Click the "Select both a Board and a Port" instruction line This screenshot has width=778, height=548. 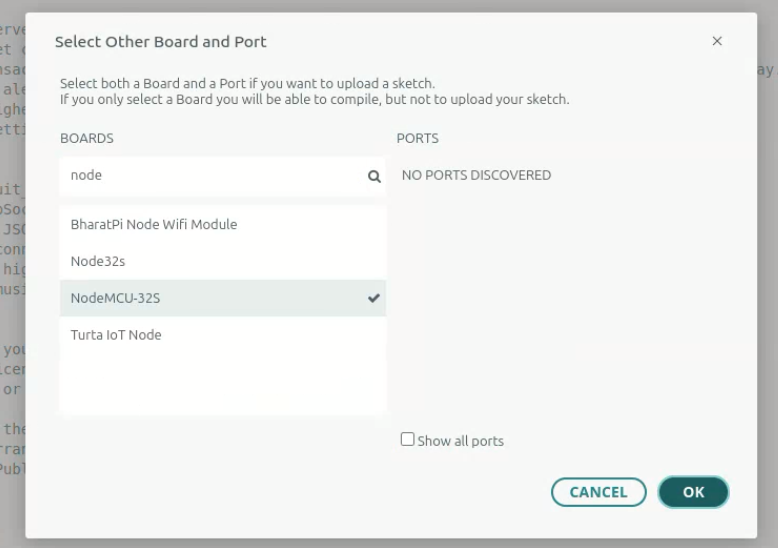247,83
